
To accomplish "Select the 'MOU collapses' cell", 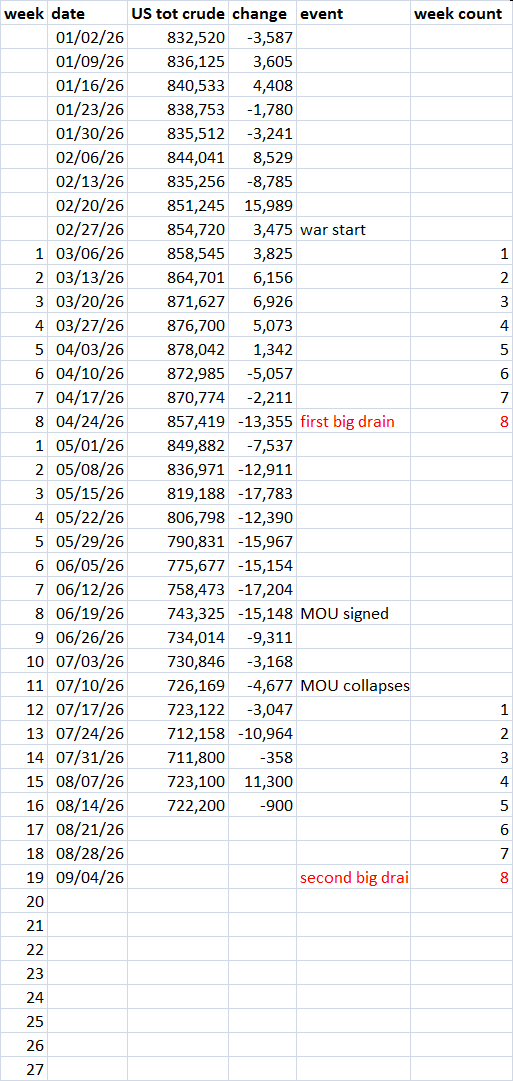I will click(353, 685).
